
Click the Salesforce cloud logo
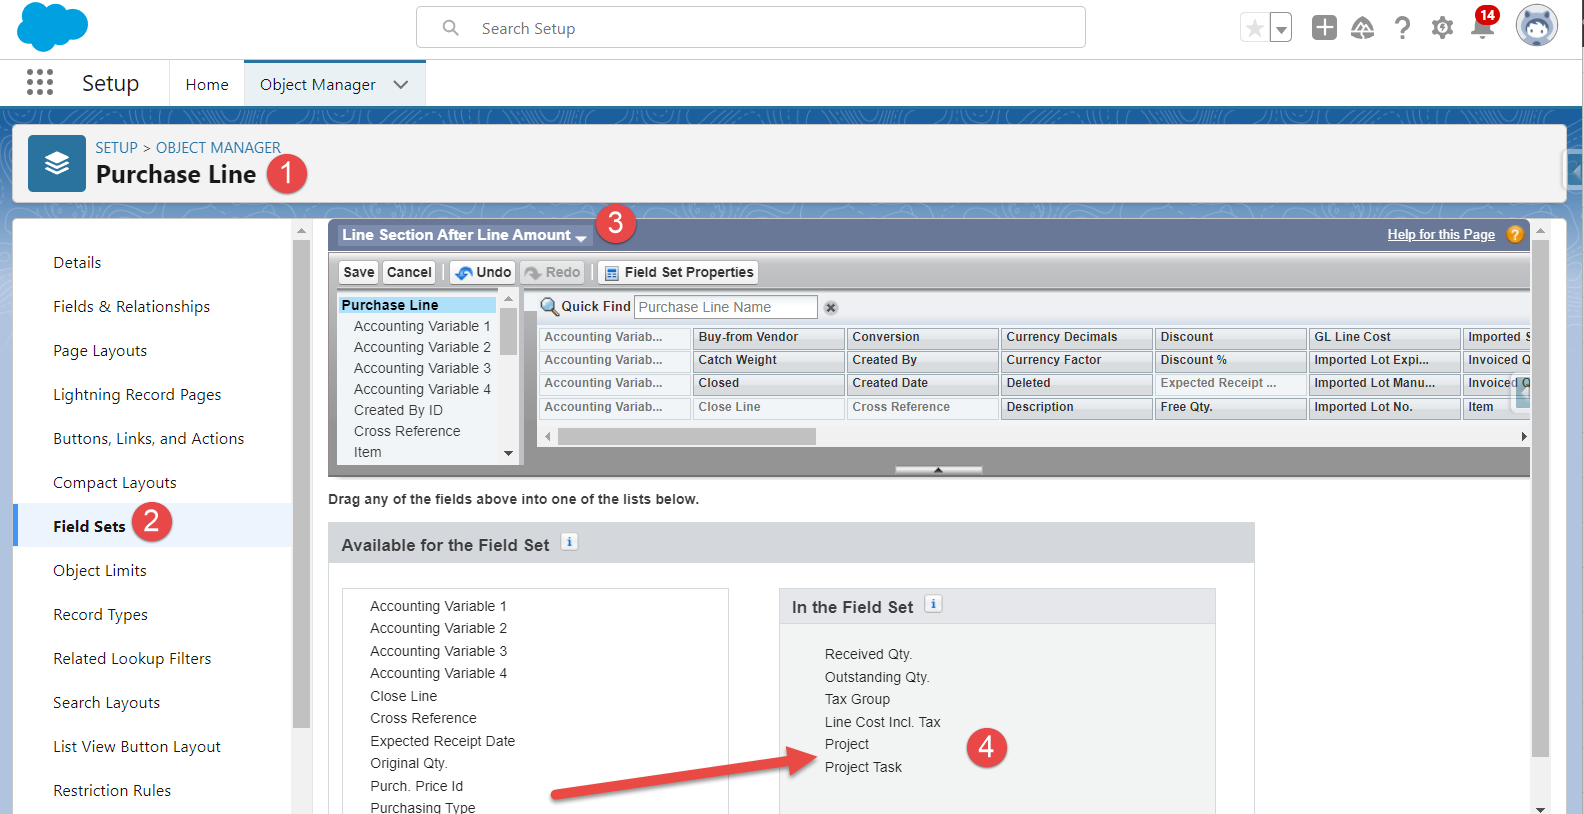tap(53, 27)
